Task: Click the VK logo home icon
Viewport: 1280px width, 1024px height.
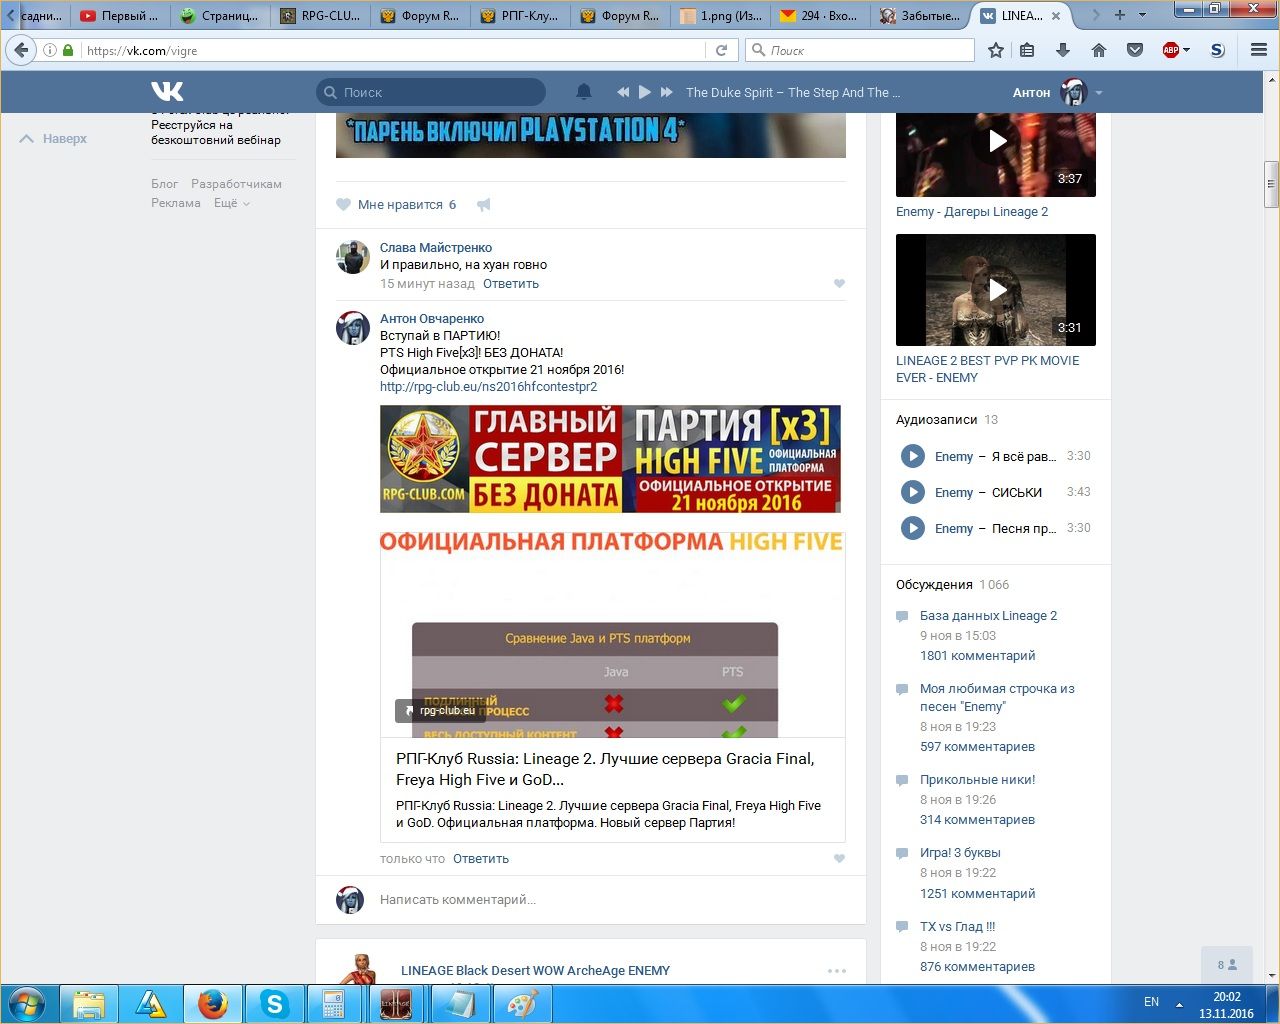Action: [167, 92]
